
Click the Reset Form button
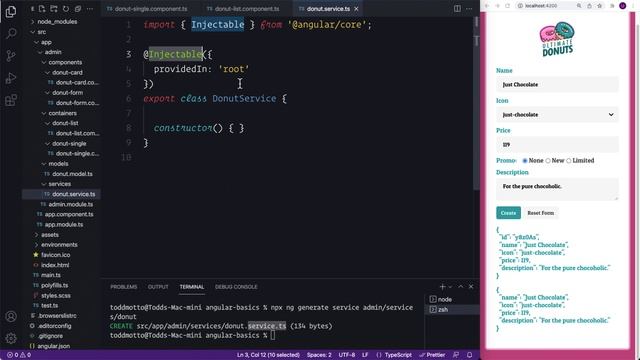point(541,213)
